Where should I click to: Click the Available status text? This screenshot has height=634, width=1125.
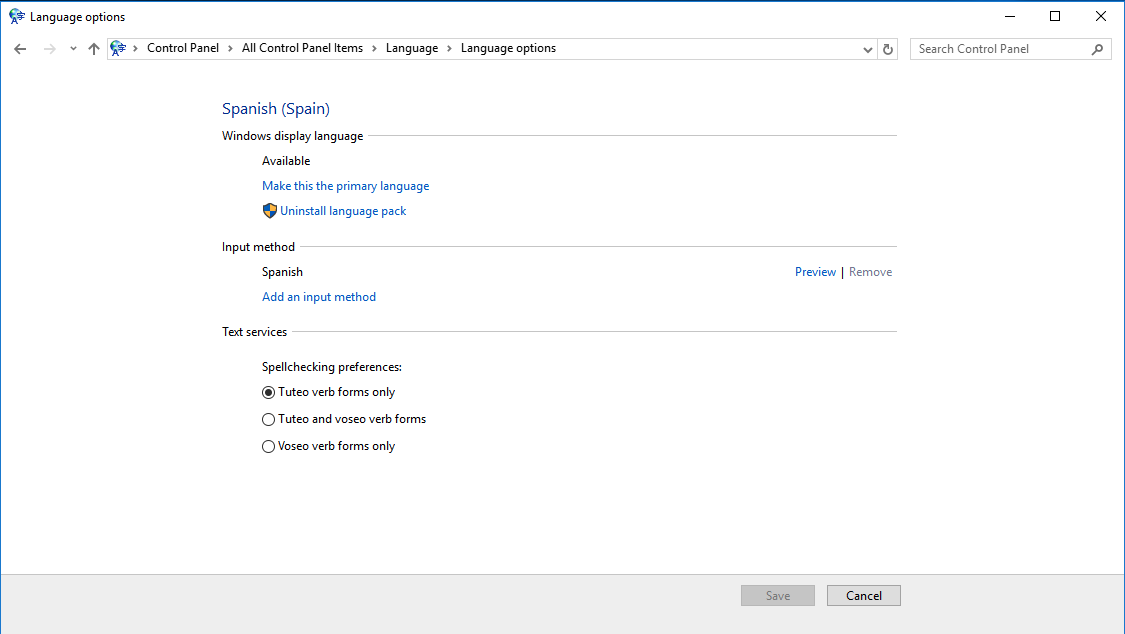[x=286, y=161]
